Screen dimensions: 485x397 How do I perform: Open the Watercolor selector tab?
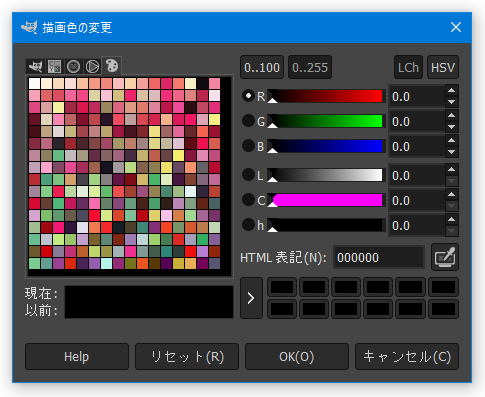click(73, 66)
